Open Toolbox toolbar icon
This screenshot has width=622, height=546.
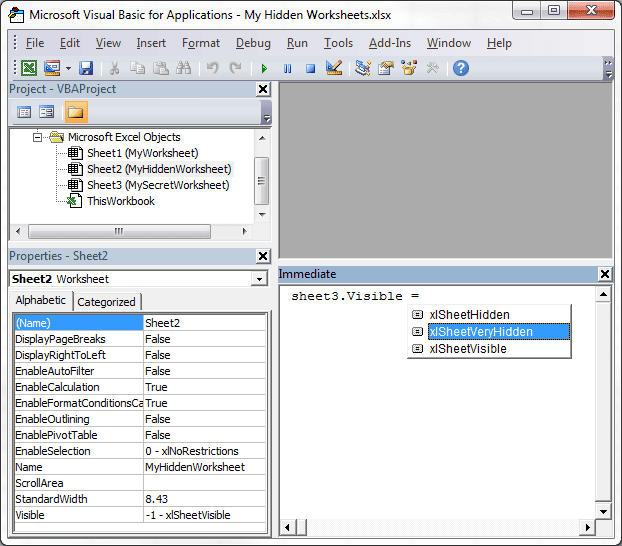pos(432,68)
